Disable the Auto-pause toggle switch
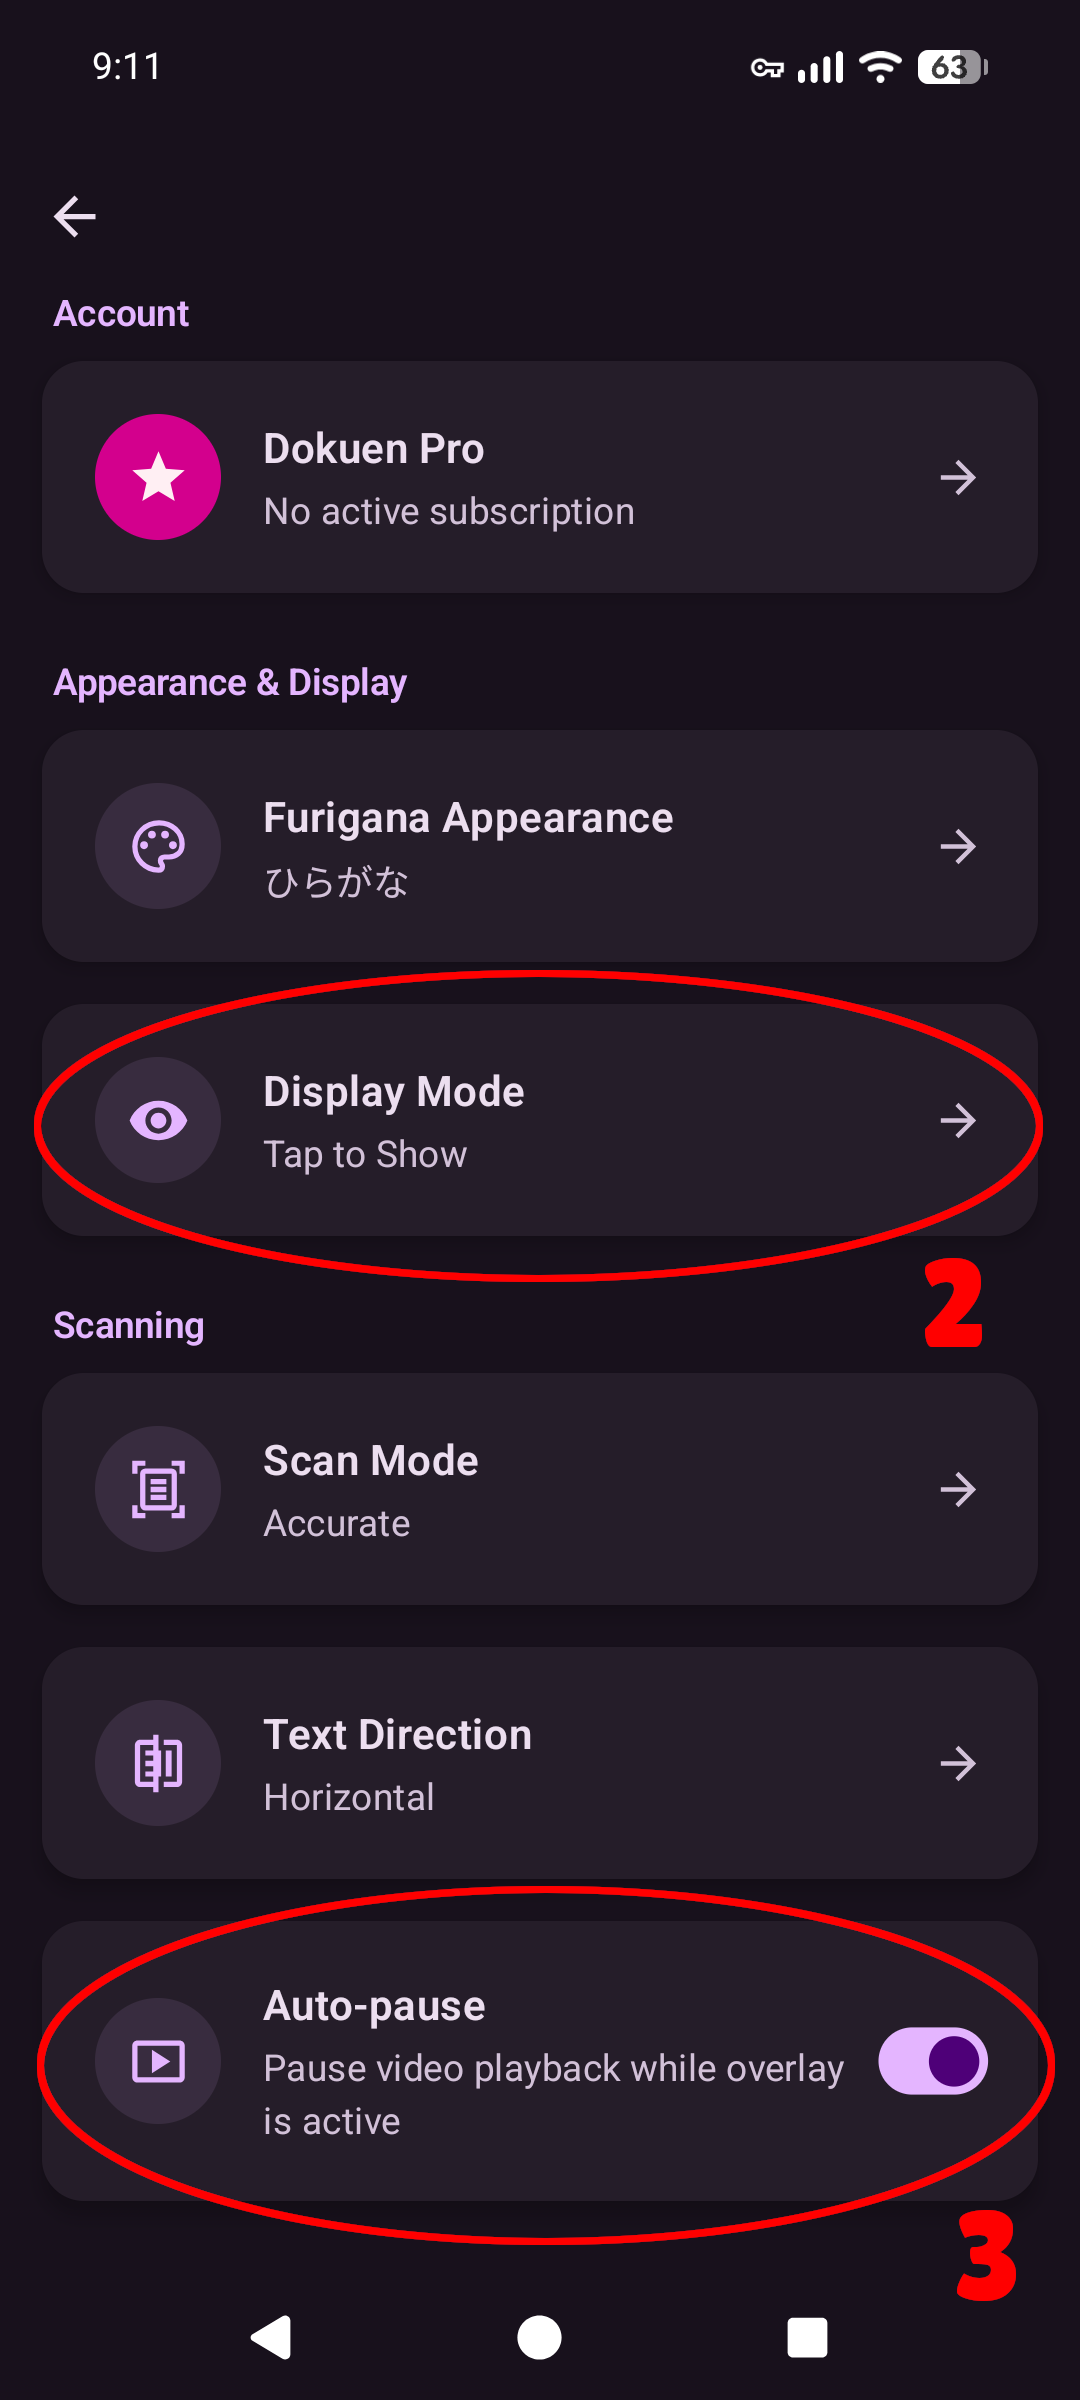The image size is (1080, 2400). point(932,2061)
